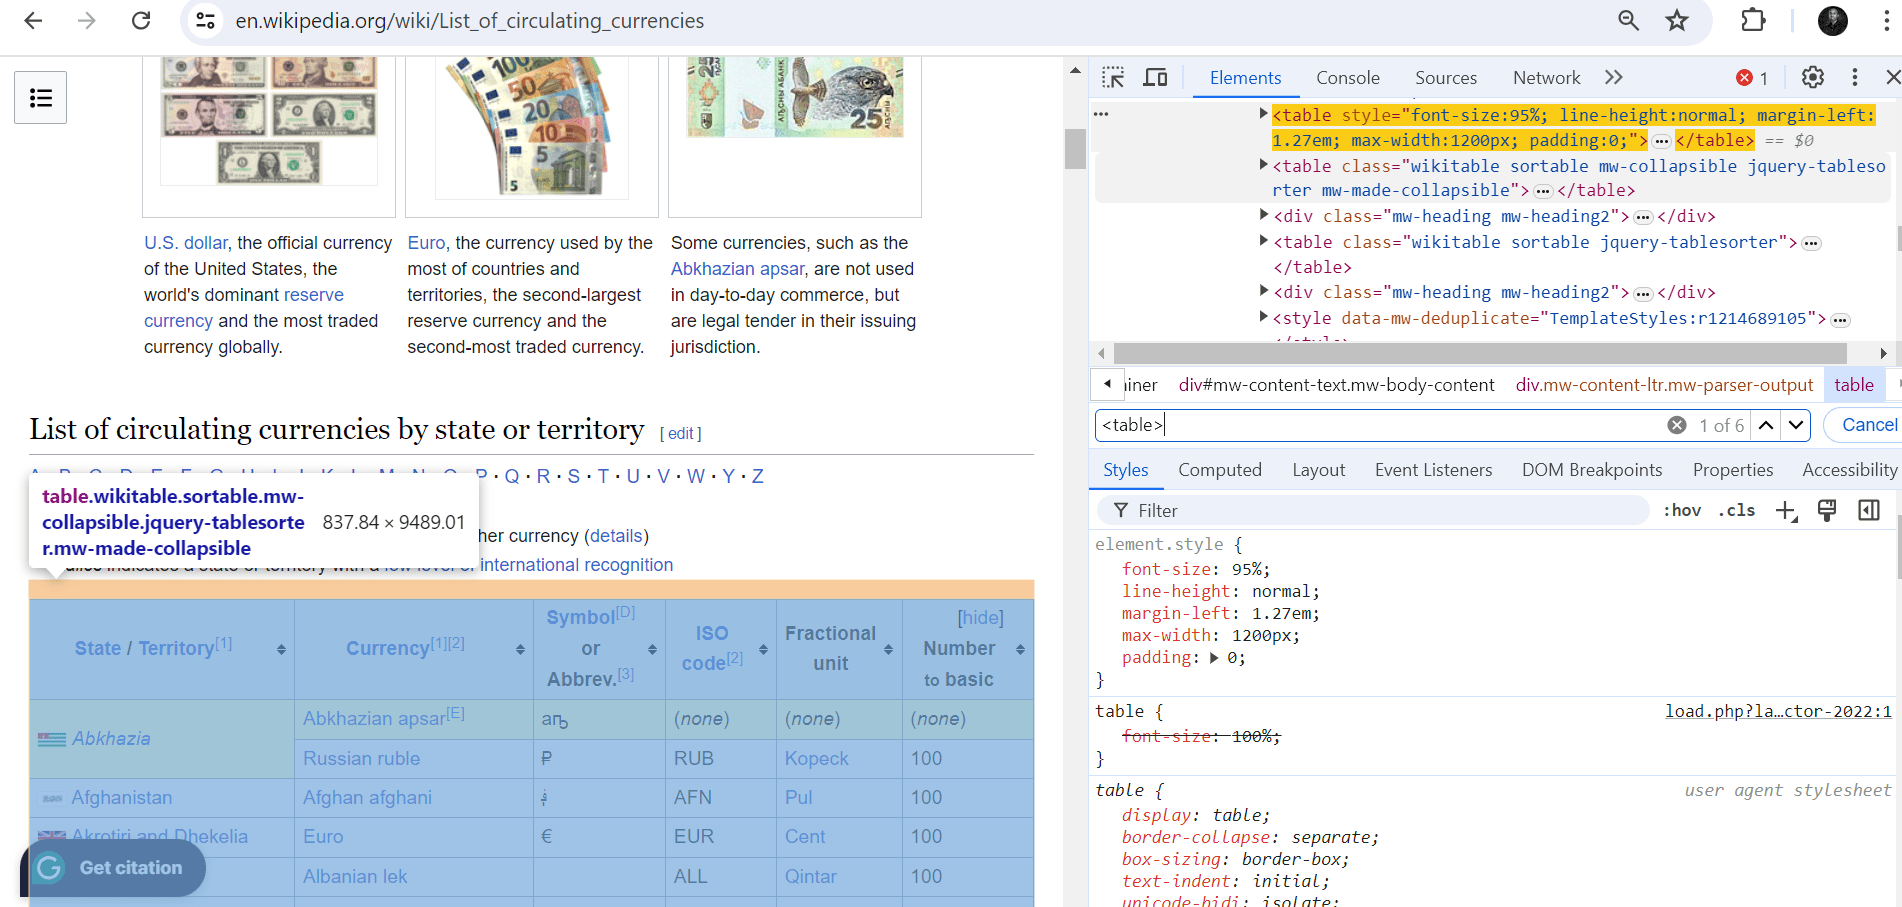
Task: Expand wikitable sortable mw-collapsible table node
Action: [1263, 165]
